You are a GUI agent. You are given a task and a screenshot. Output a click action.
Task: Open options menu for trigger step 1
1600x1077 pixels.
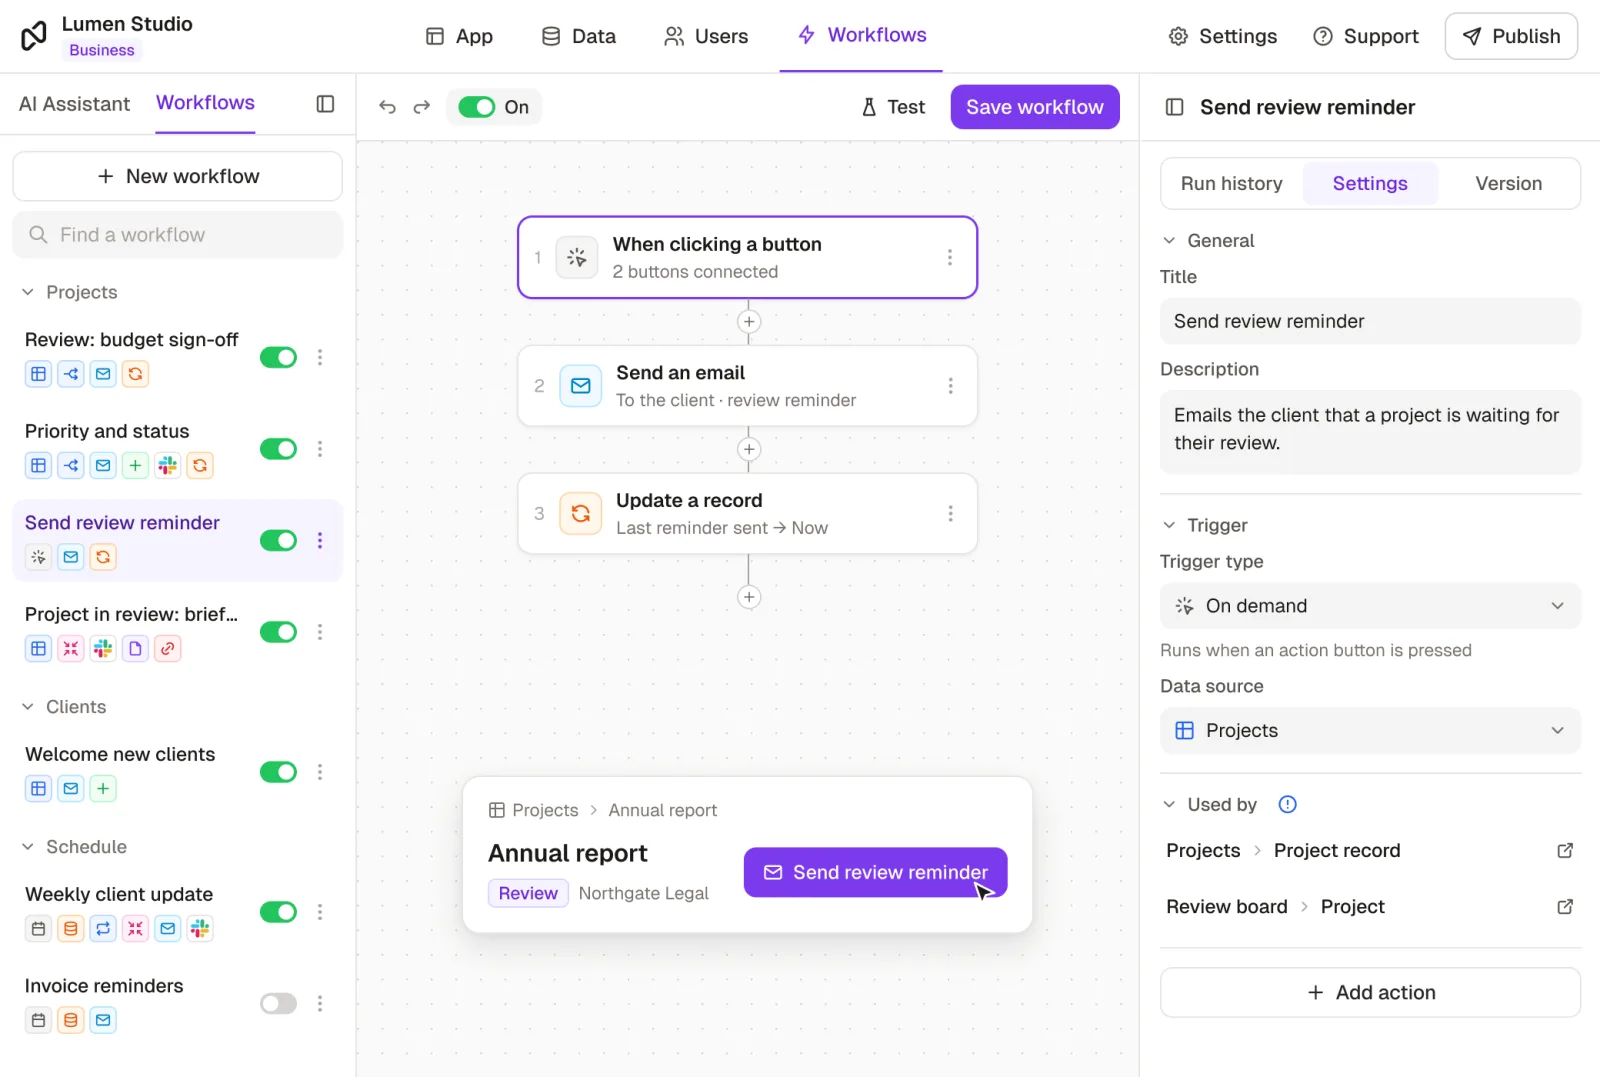click(x=949, y=257)
